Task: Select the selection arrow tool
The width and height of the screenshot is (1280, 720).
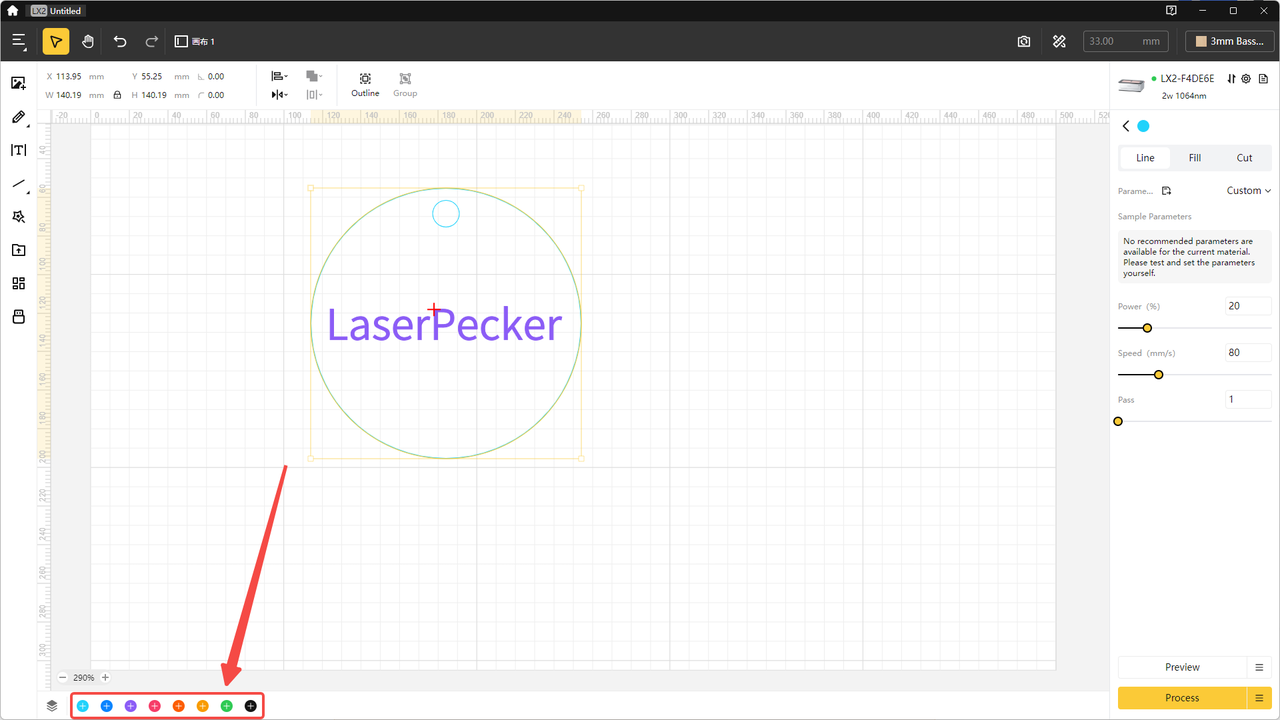Action: [55, 41]
